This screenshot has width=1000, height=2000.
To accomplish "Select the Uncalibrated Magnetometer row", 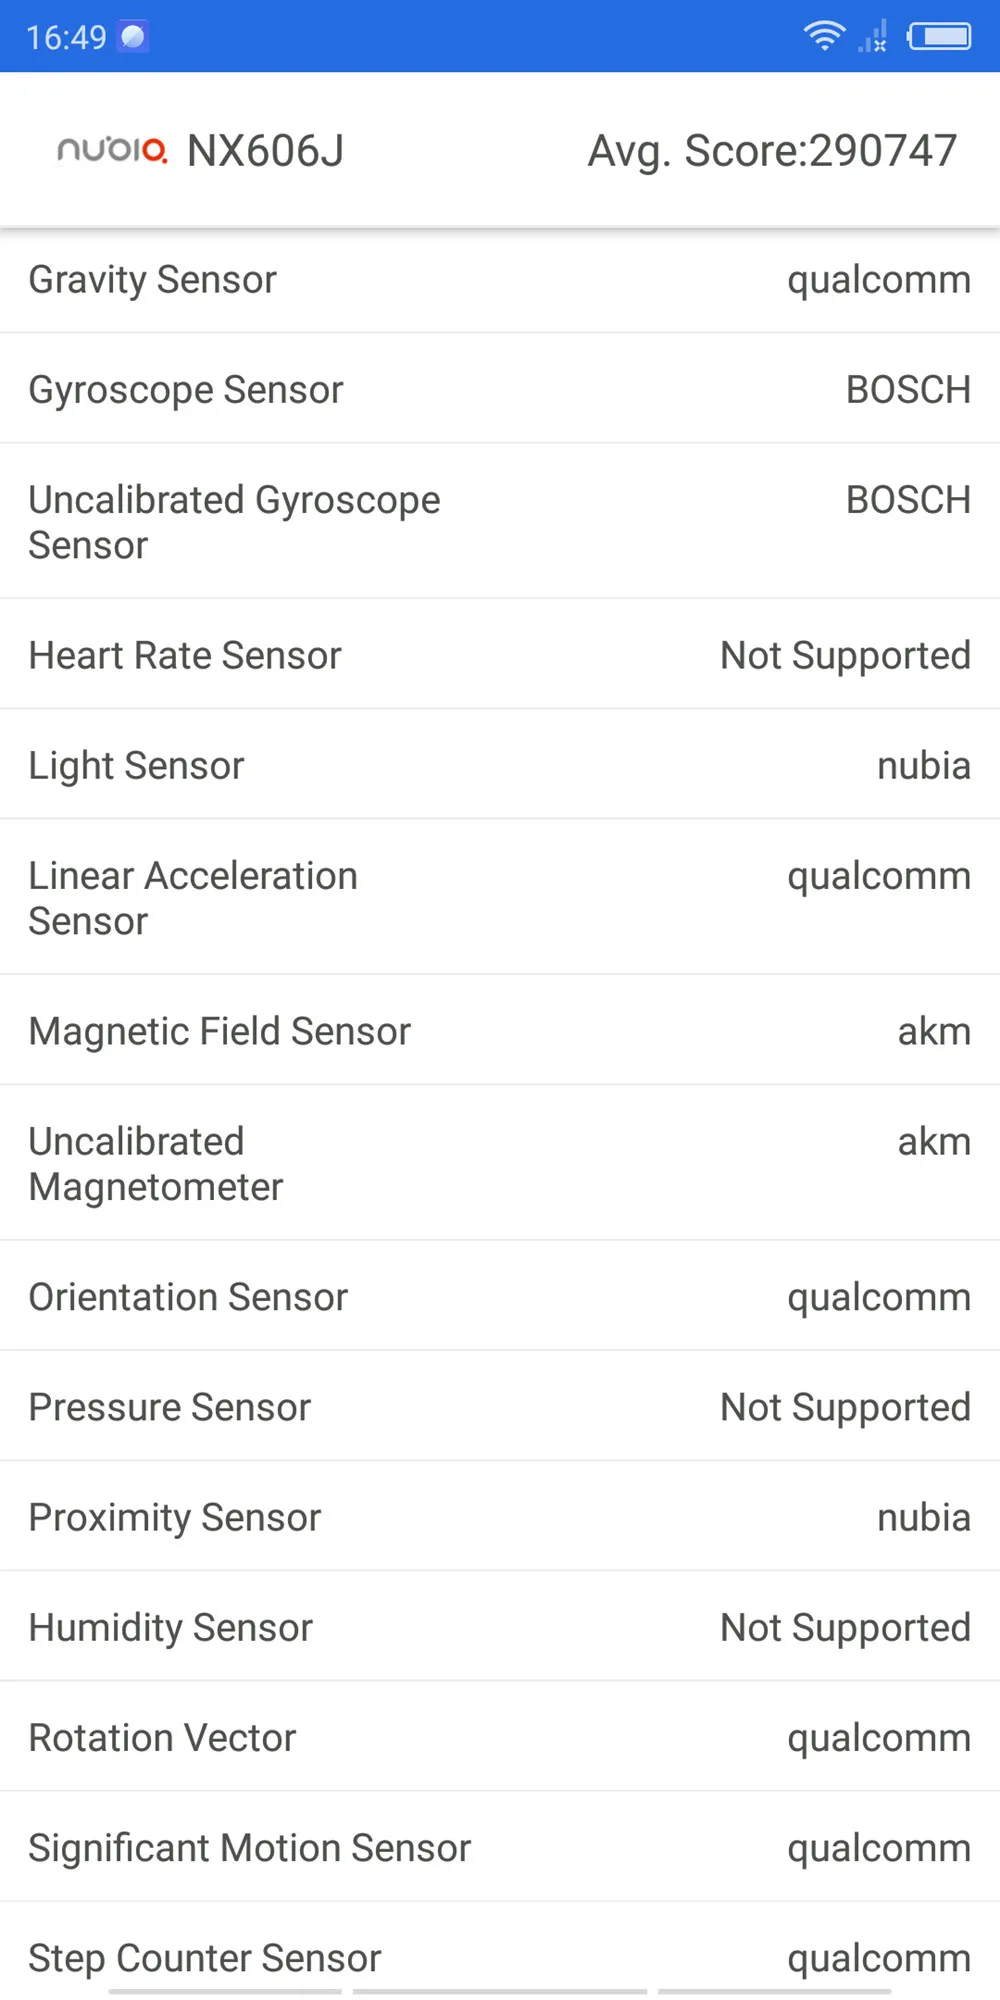I will point(500,1163).
